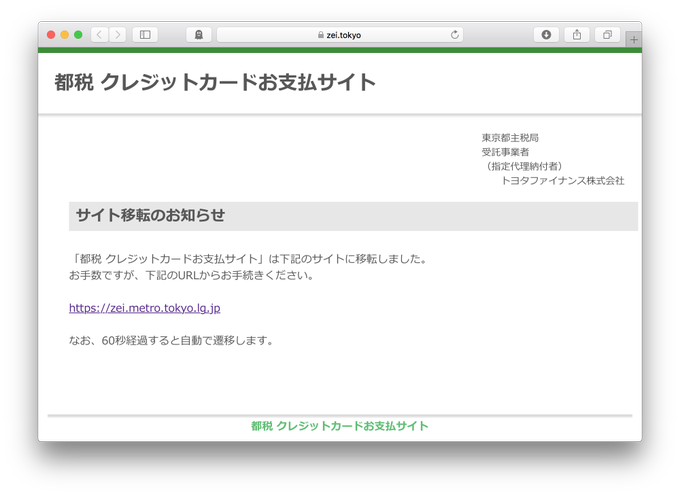
Task: Zoom the Safari window with green button
Action: [x=78, y=35]
